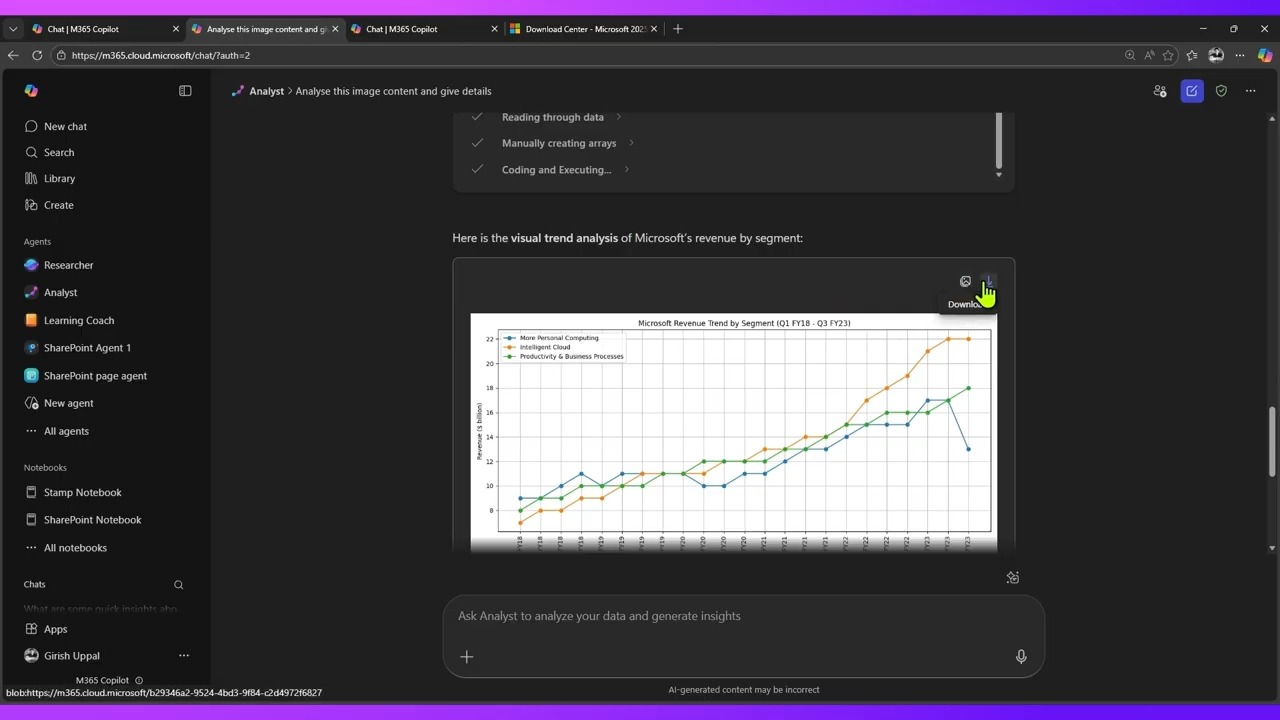Image resolution: width=1280 pixels, height=720 pixels.
Task: Click the page vertical scrollbar thumb
Action: tap(1271, 442)
